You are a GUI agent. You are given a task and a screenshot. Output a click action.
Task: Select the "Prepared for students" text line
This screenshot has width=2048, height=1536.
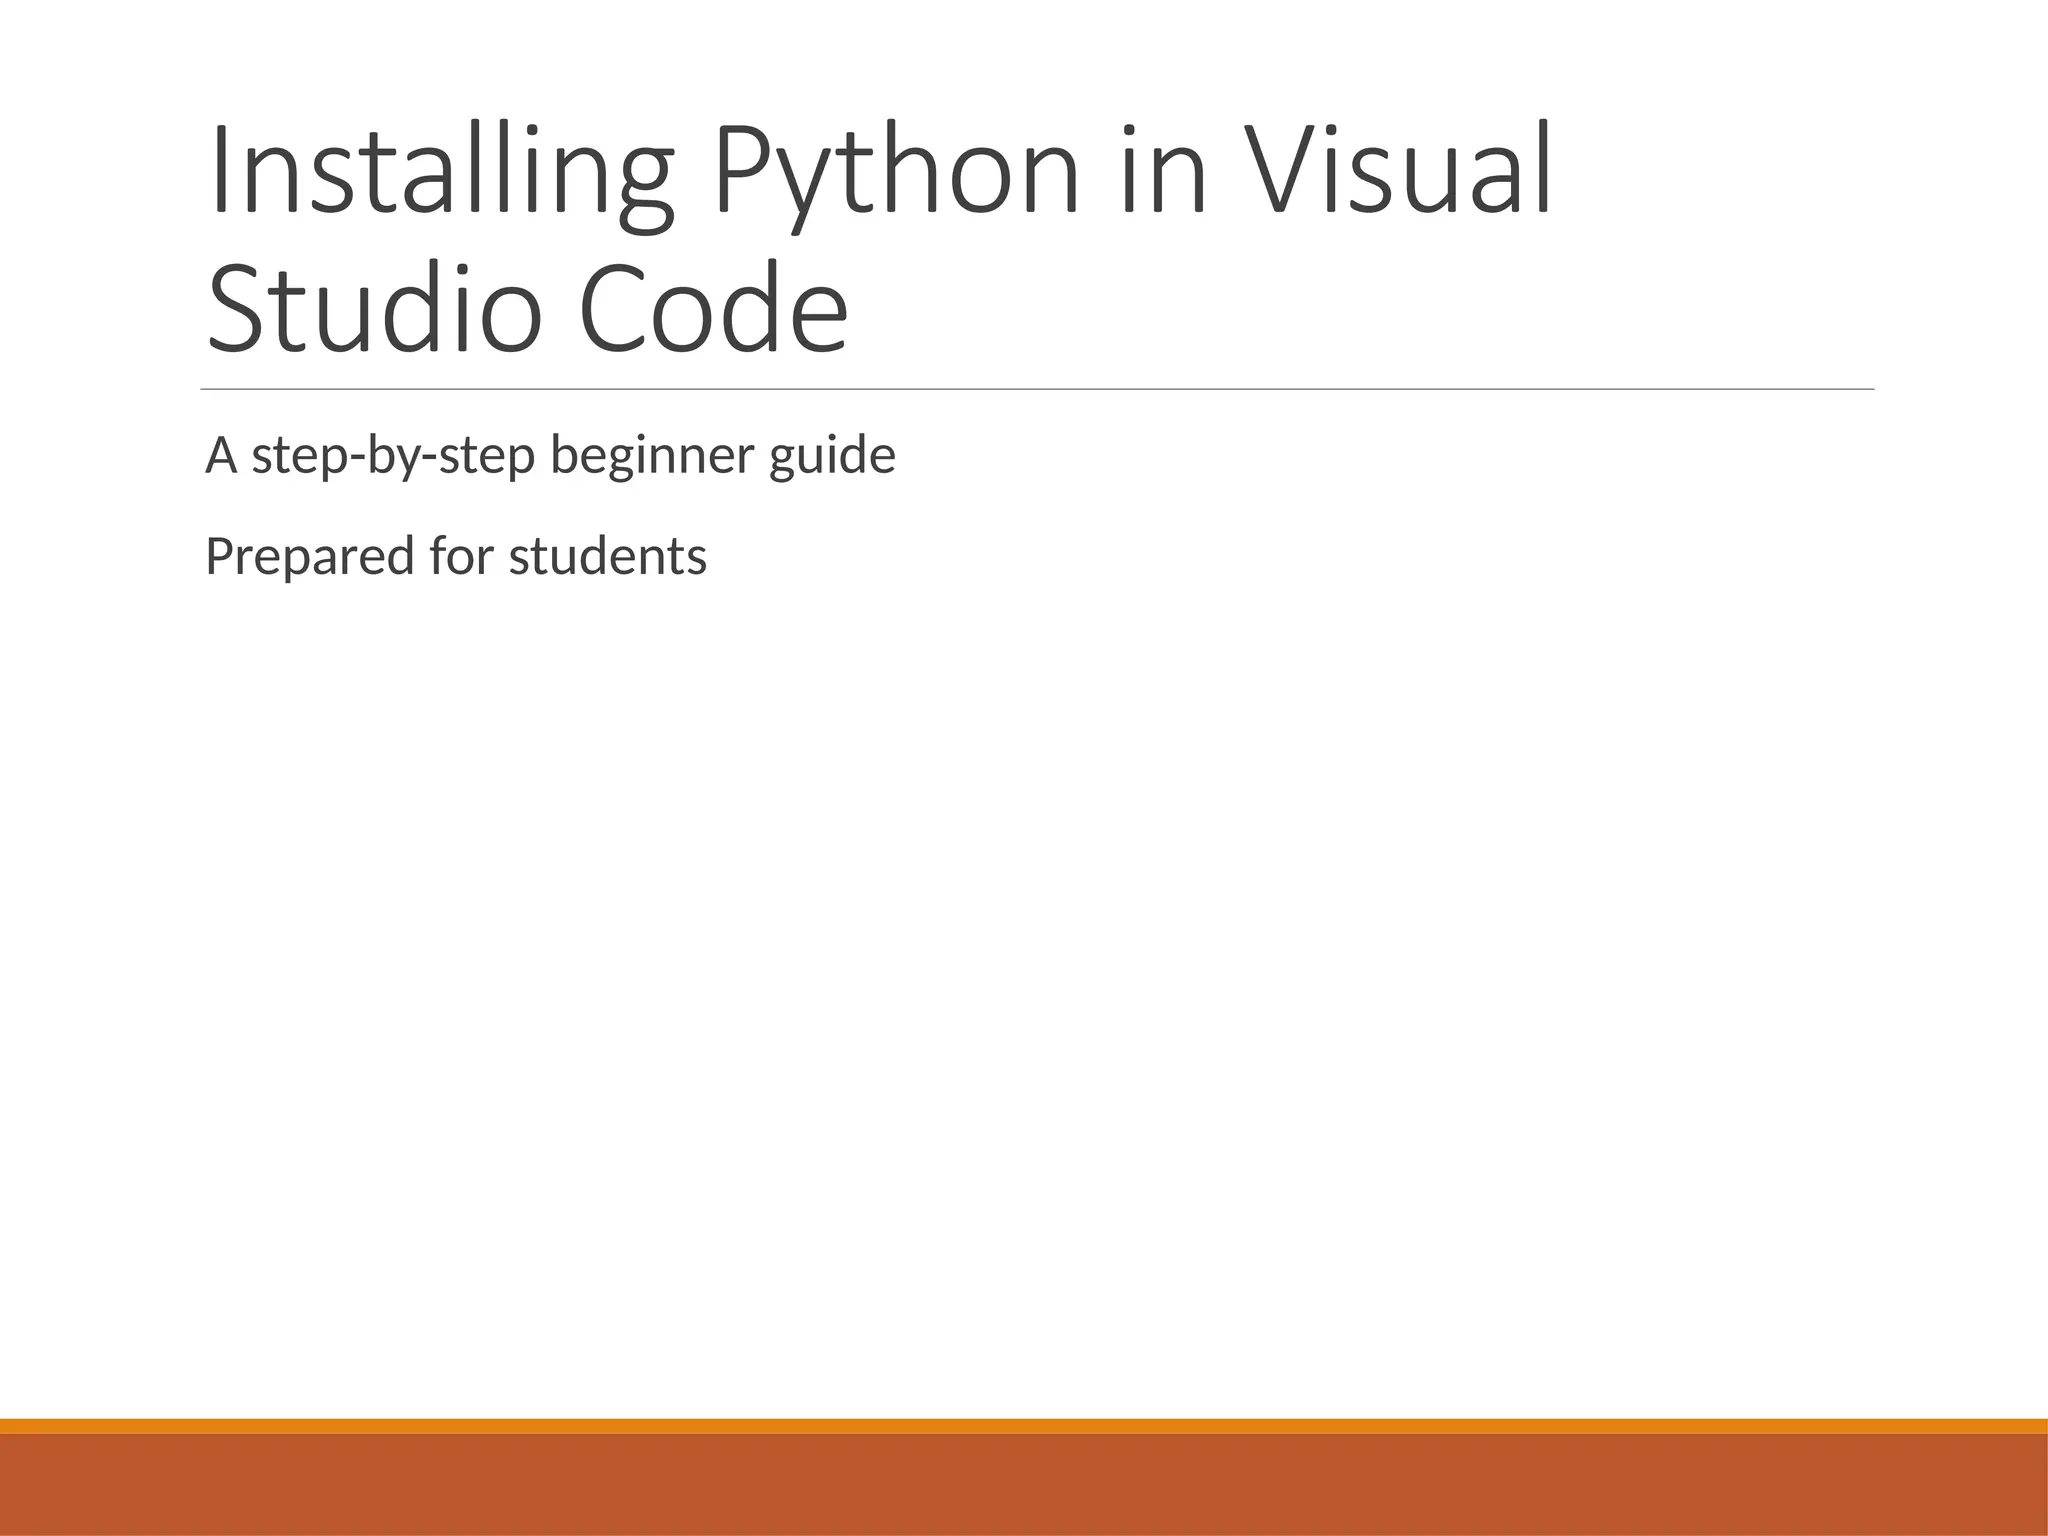pos(455,557)
